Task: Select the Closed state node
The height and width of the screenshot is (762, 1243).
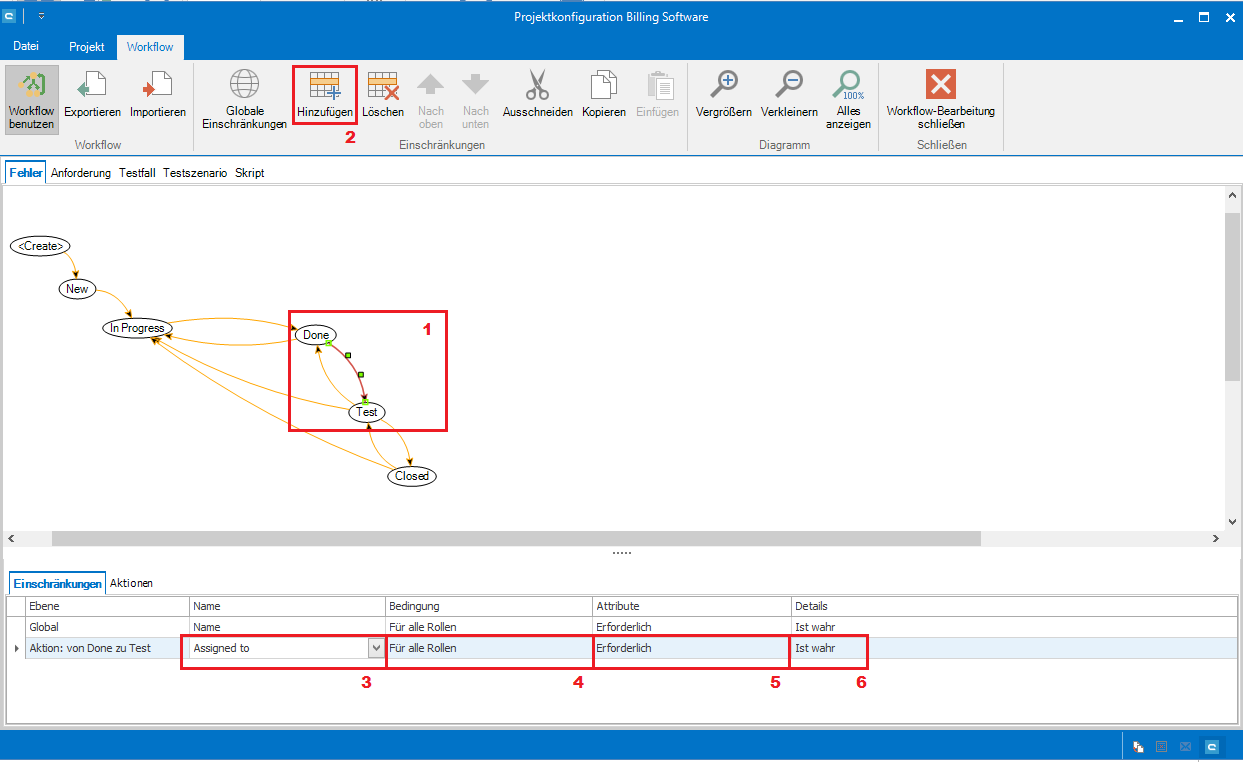Action: point(412,476)
